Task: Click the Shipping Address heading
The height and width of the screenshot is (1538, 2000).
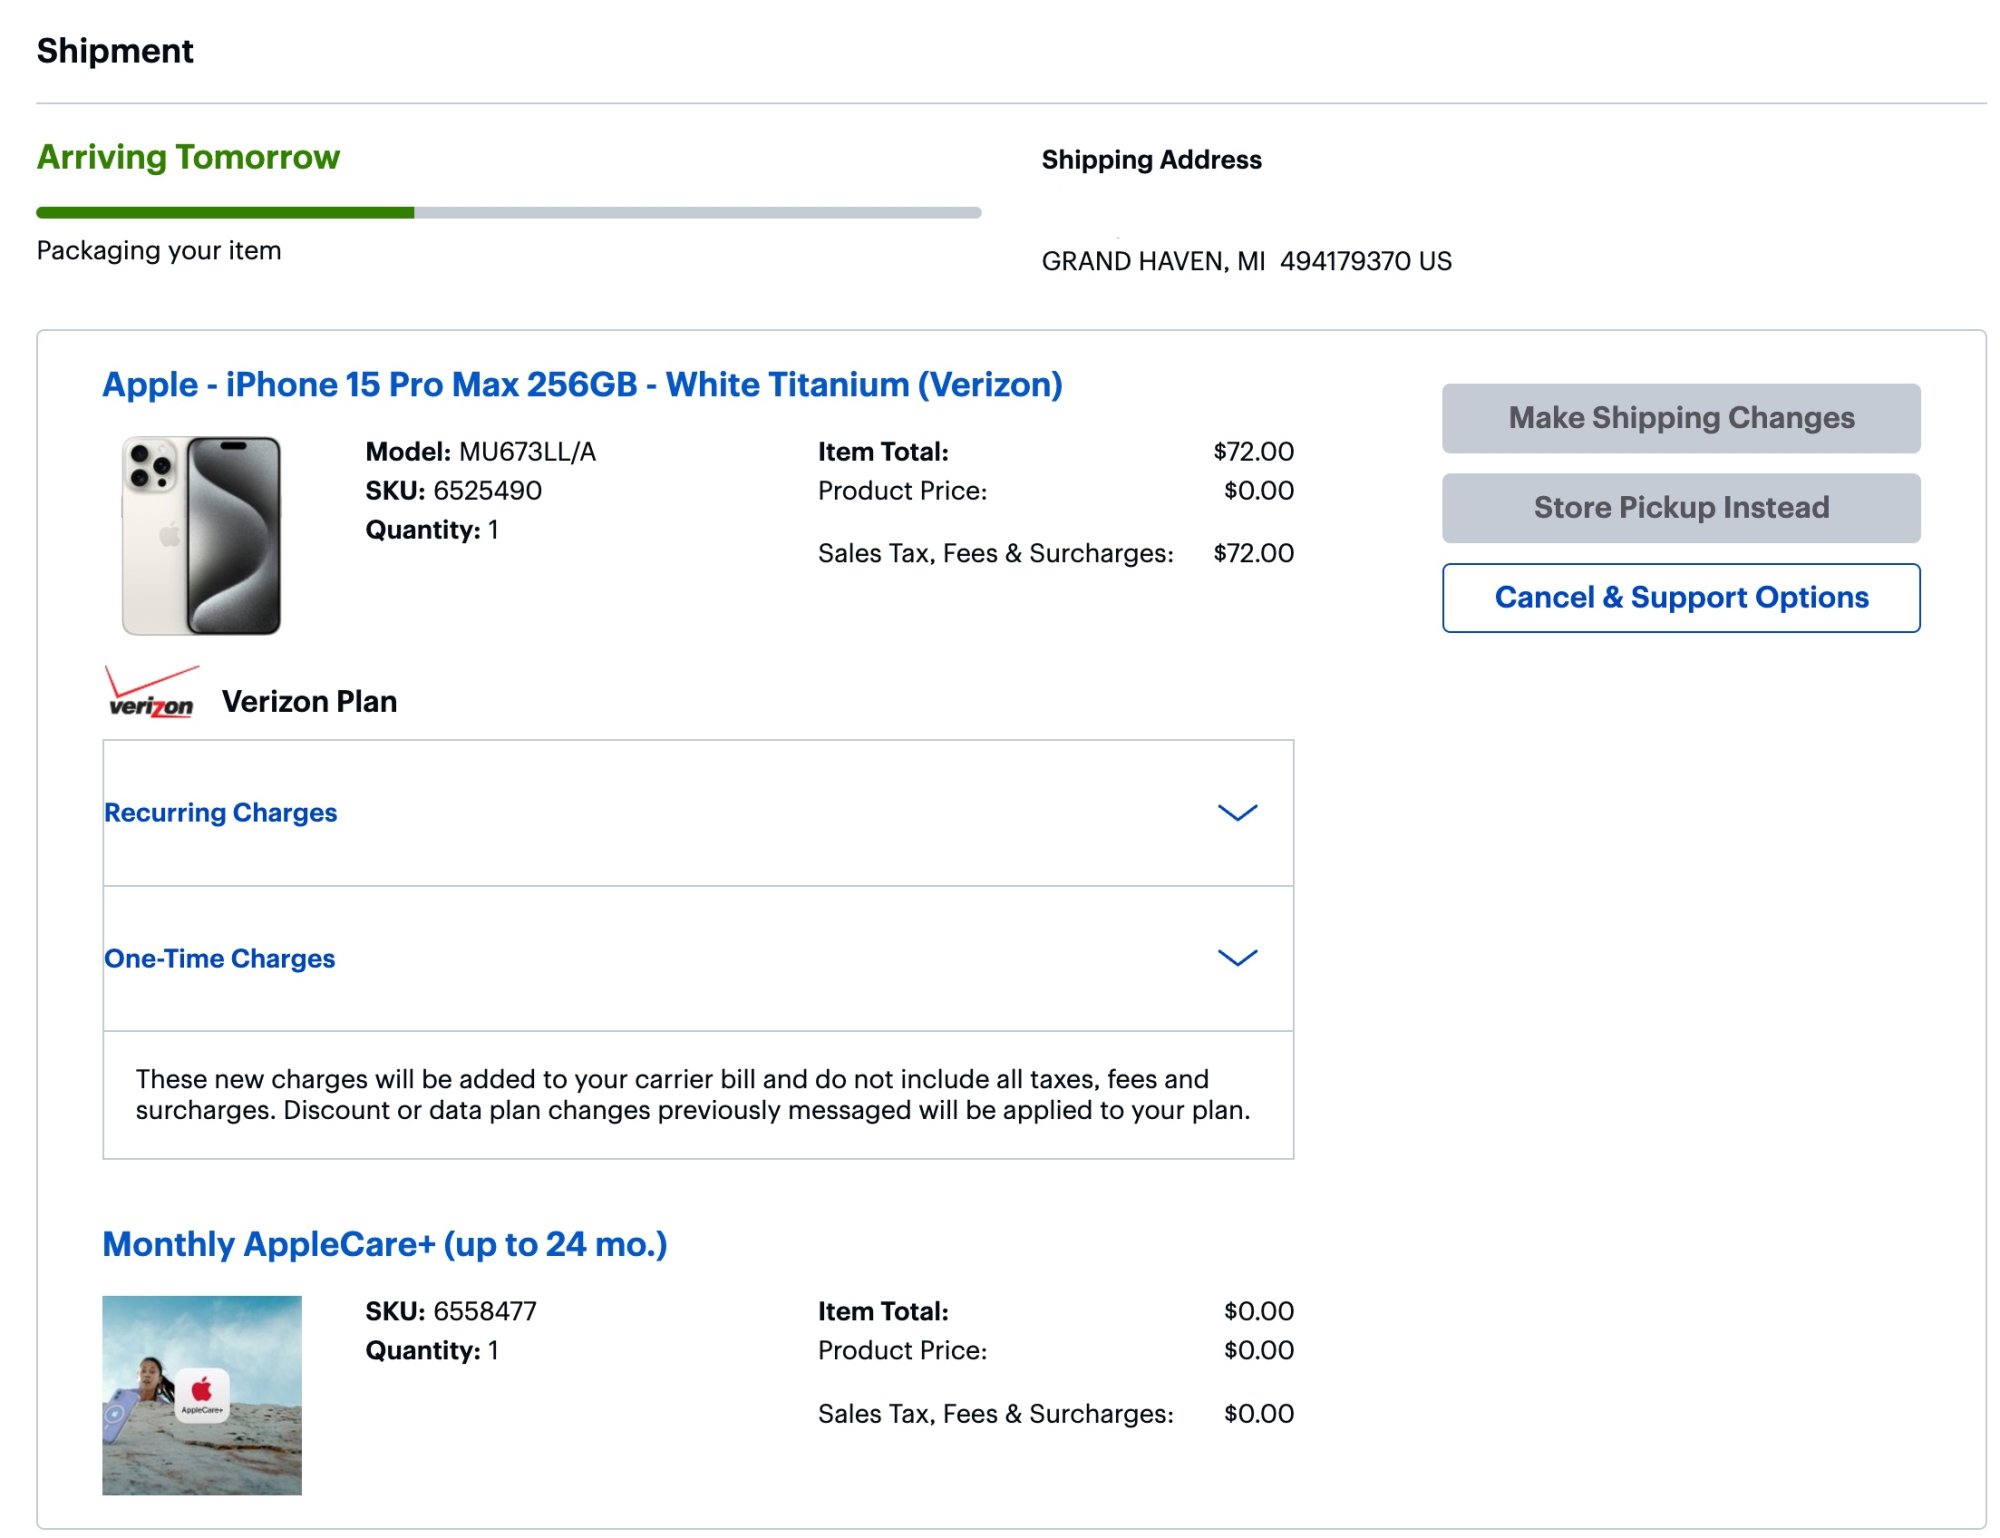Action: [x=1151, y=160]
